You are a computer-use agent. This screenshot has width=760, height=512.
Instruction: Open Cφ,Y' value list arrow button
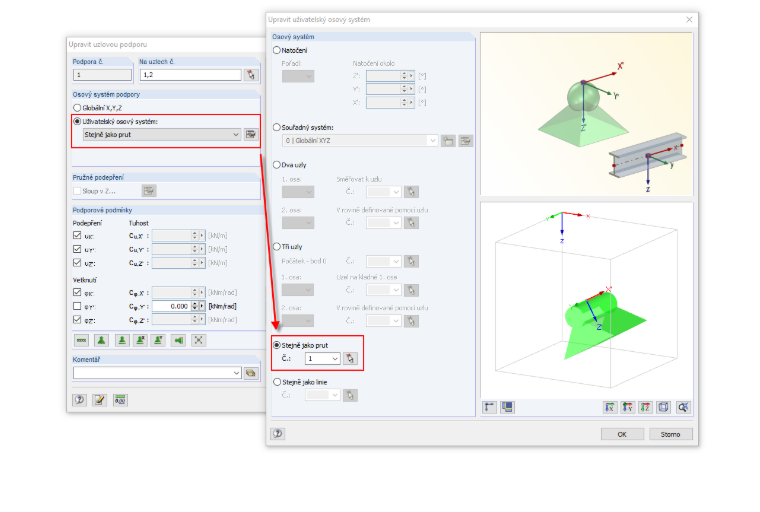202,306
